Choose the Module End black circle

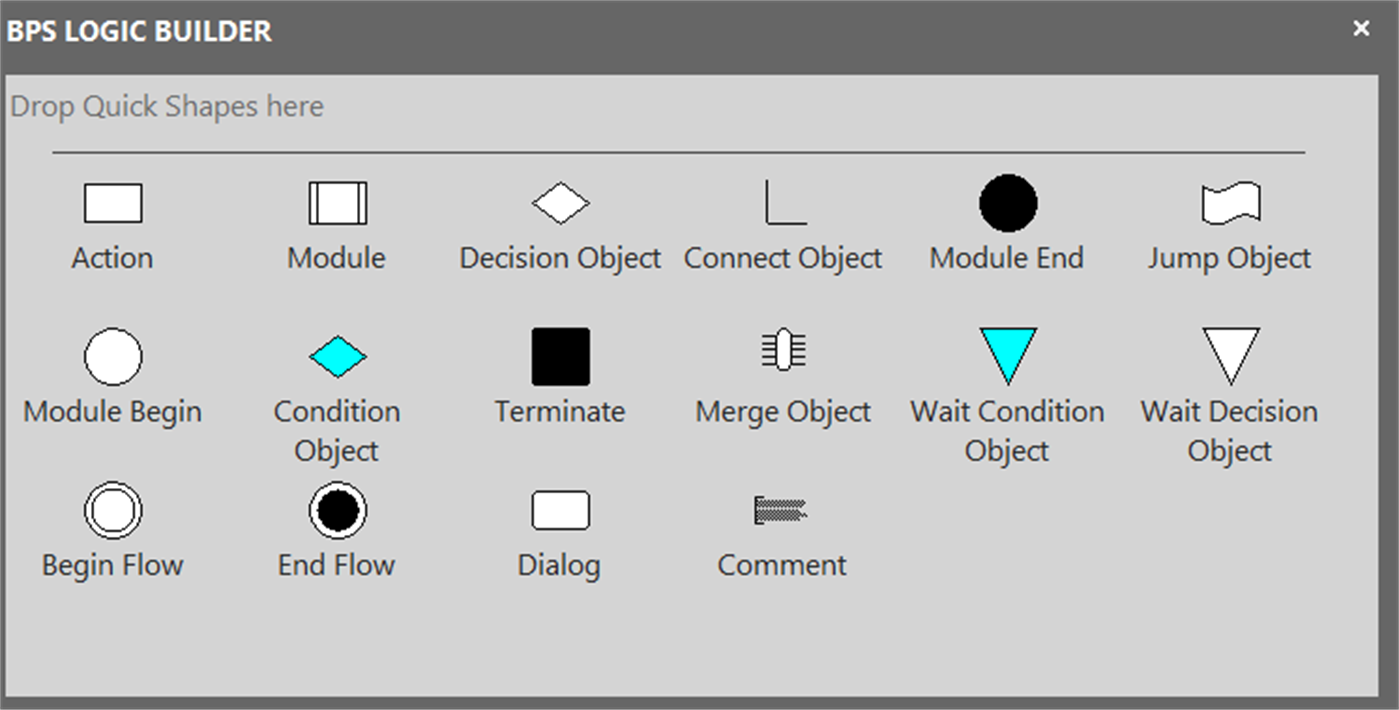click(x=1007, y=203)
